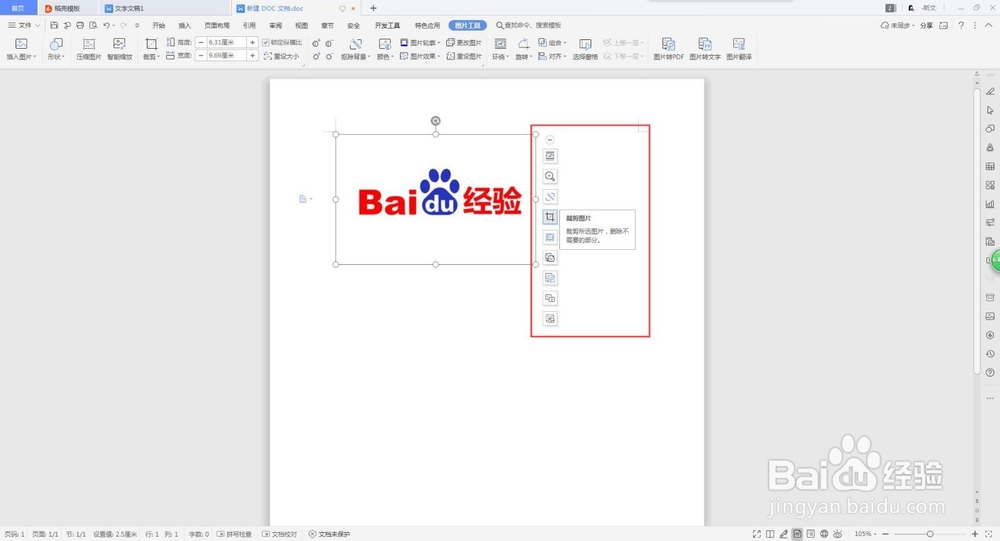Screen dimensions: 1000x541
Task: Select the 图片工具 picture tools tab
Action: pos(467,26)
